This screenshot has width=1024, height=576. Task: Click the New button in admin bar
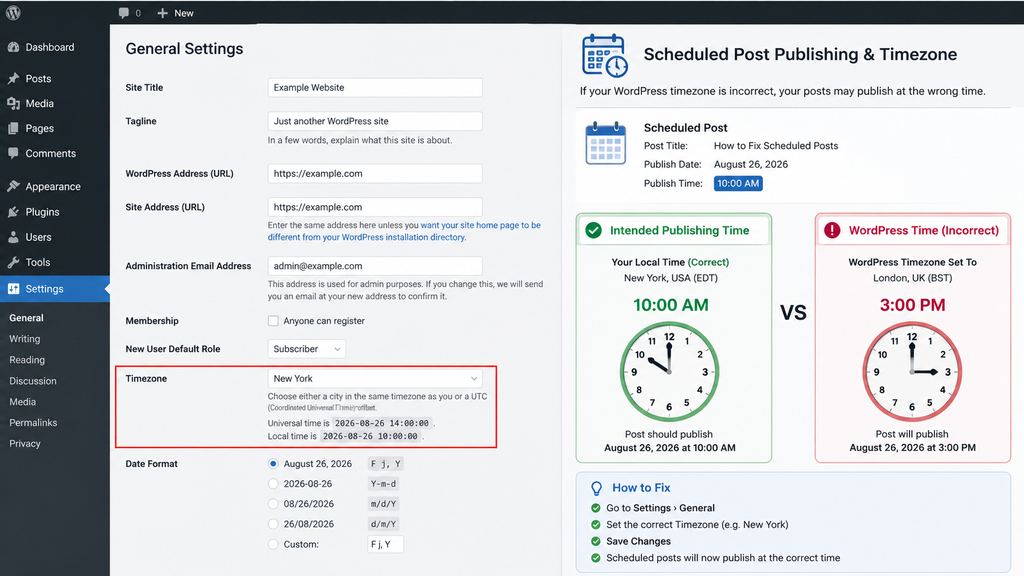pyautogui.click(x=176, y=13)
